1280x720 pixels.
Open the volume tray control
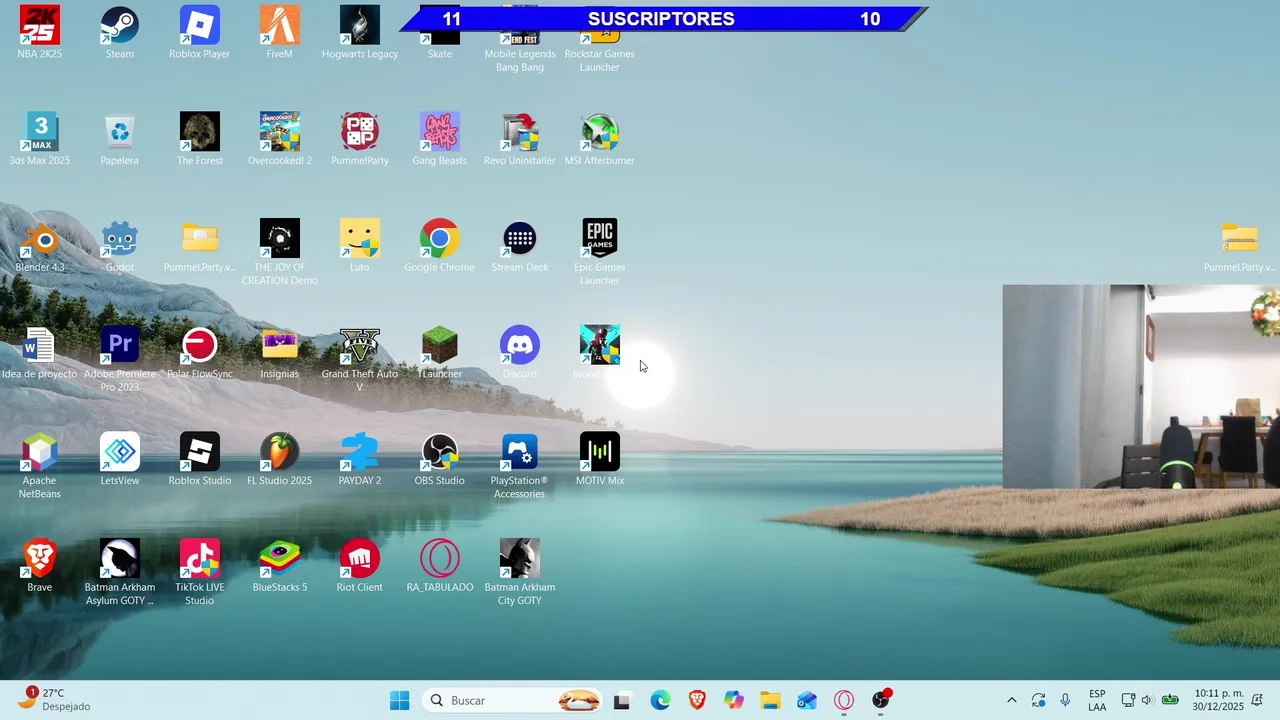point(1147,701)
